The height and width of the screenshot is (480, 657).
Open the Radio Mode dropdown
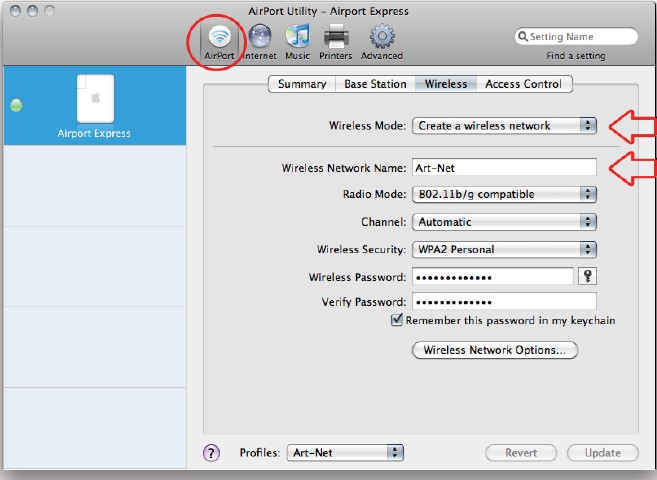pos(504,194)
